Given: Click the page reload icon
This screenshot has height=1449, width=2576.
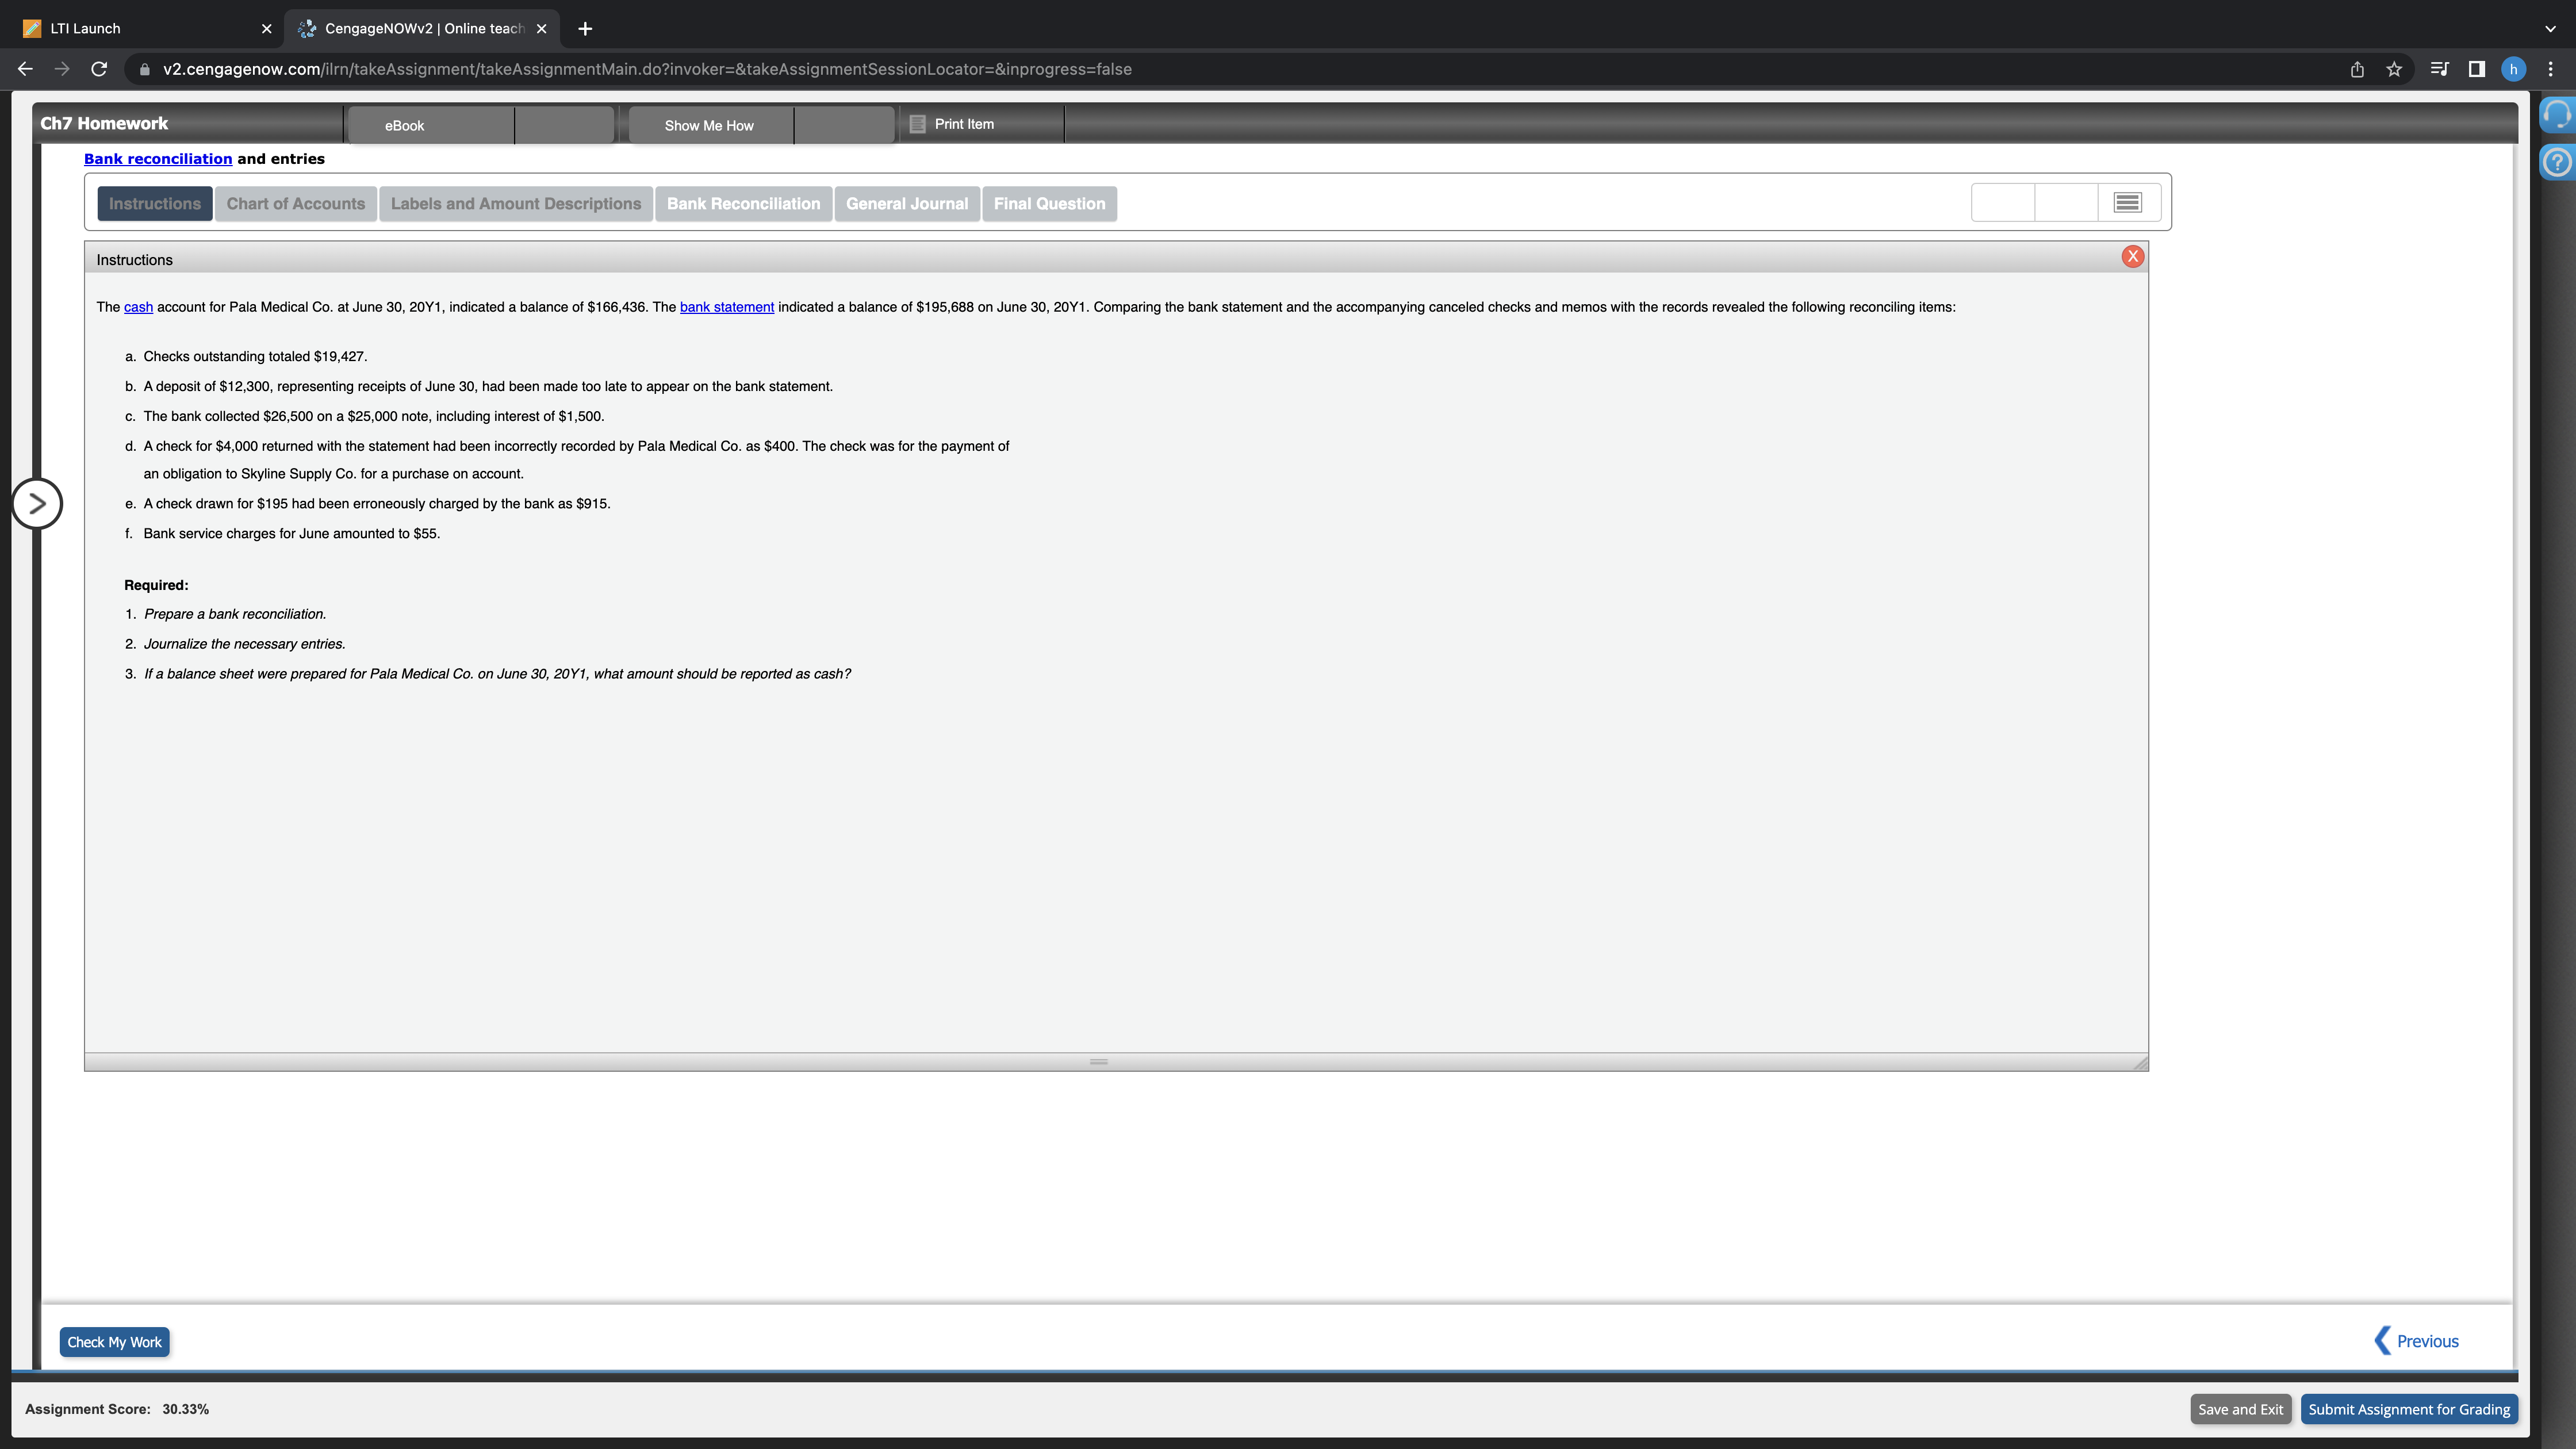Looking at the screenshot, I should coord(98,69).
